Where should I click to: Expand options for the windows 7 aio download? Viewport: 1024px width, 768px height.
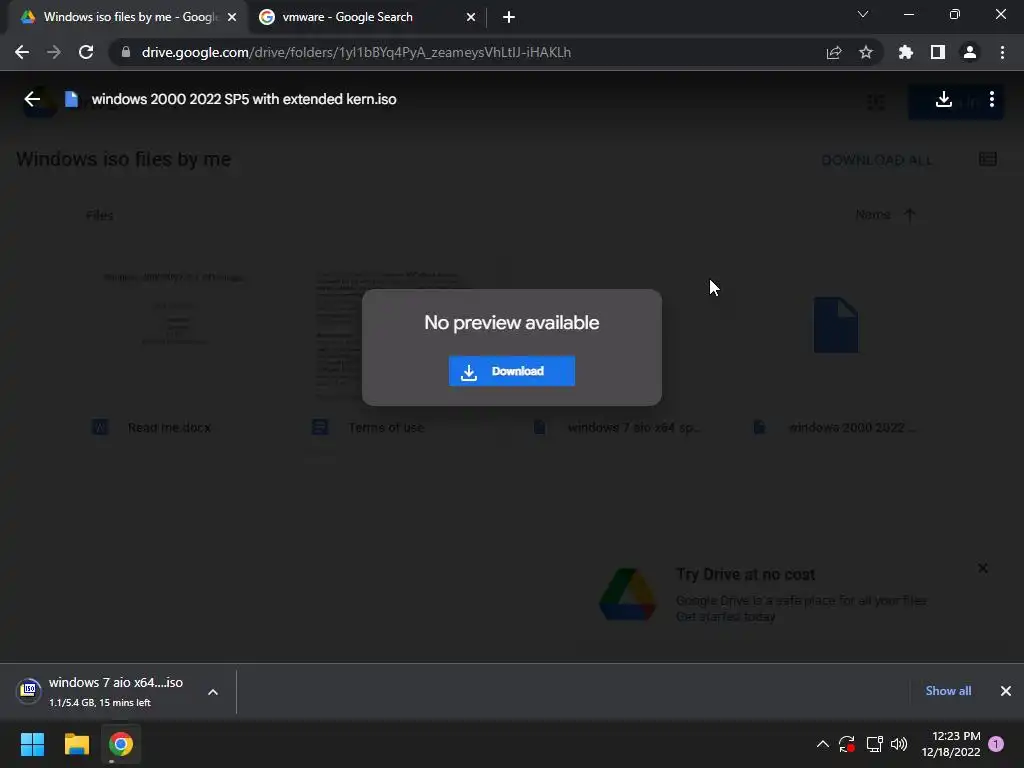[x=213, y=692]
